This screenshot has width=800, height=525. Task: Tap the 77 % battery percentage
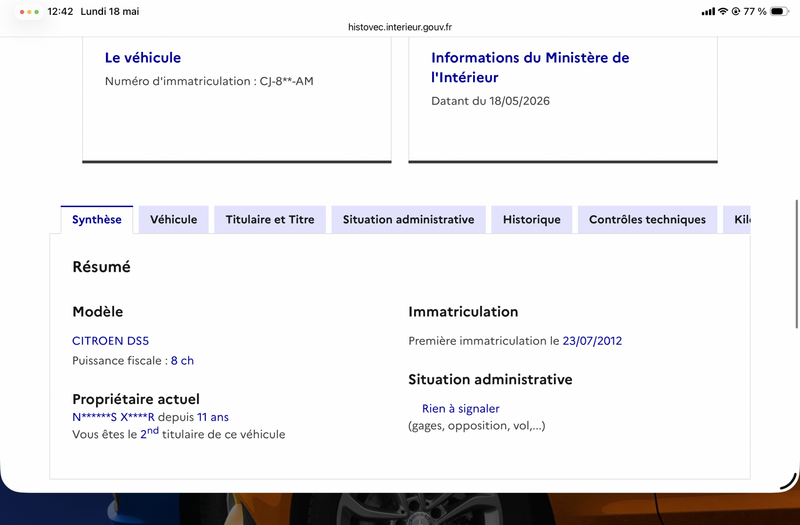(755, 11)
